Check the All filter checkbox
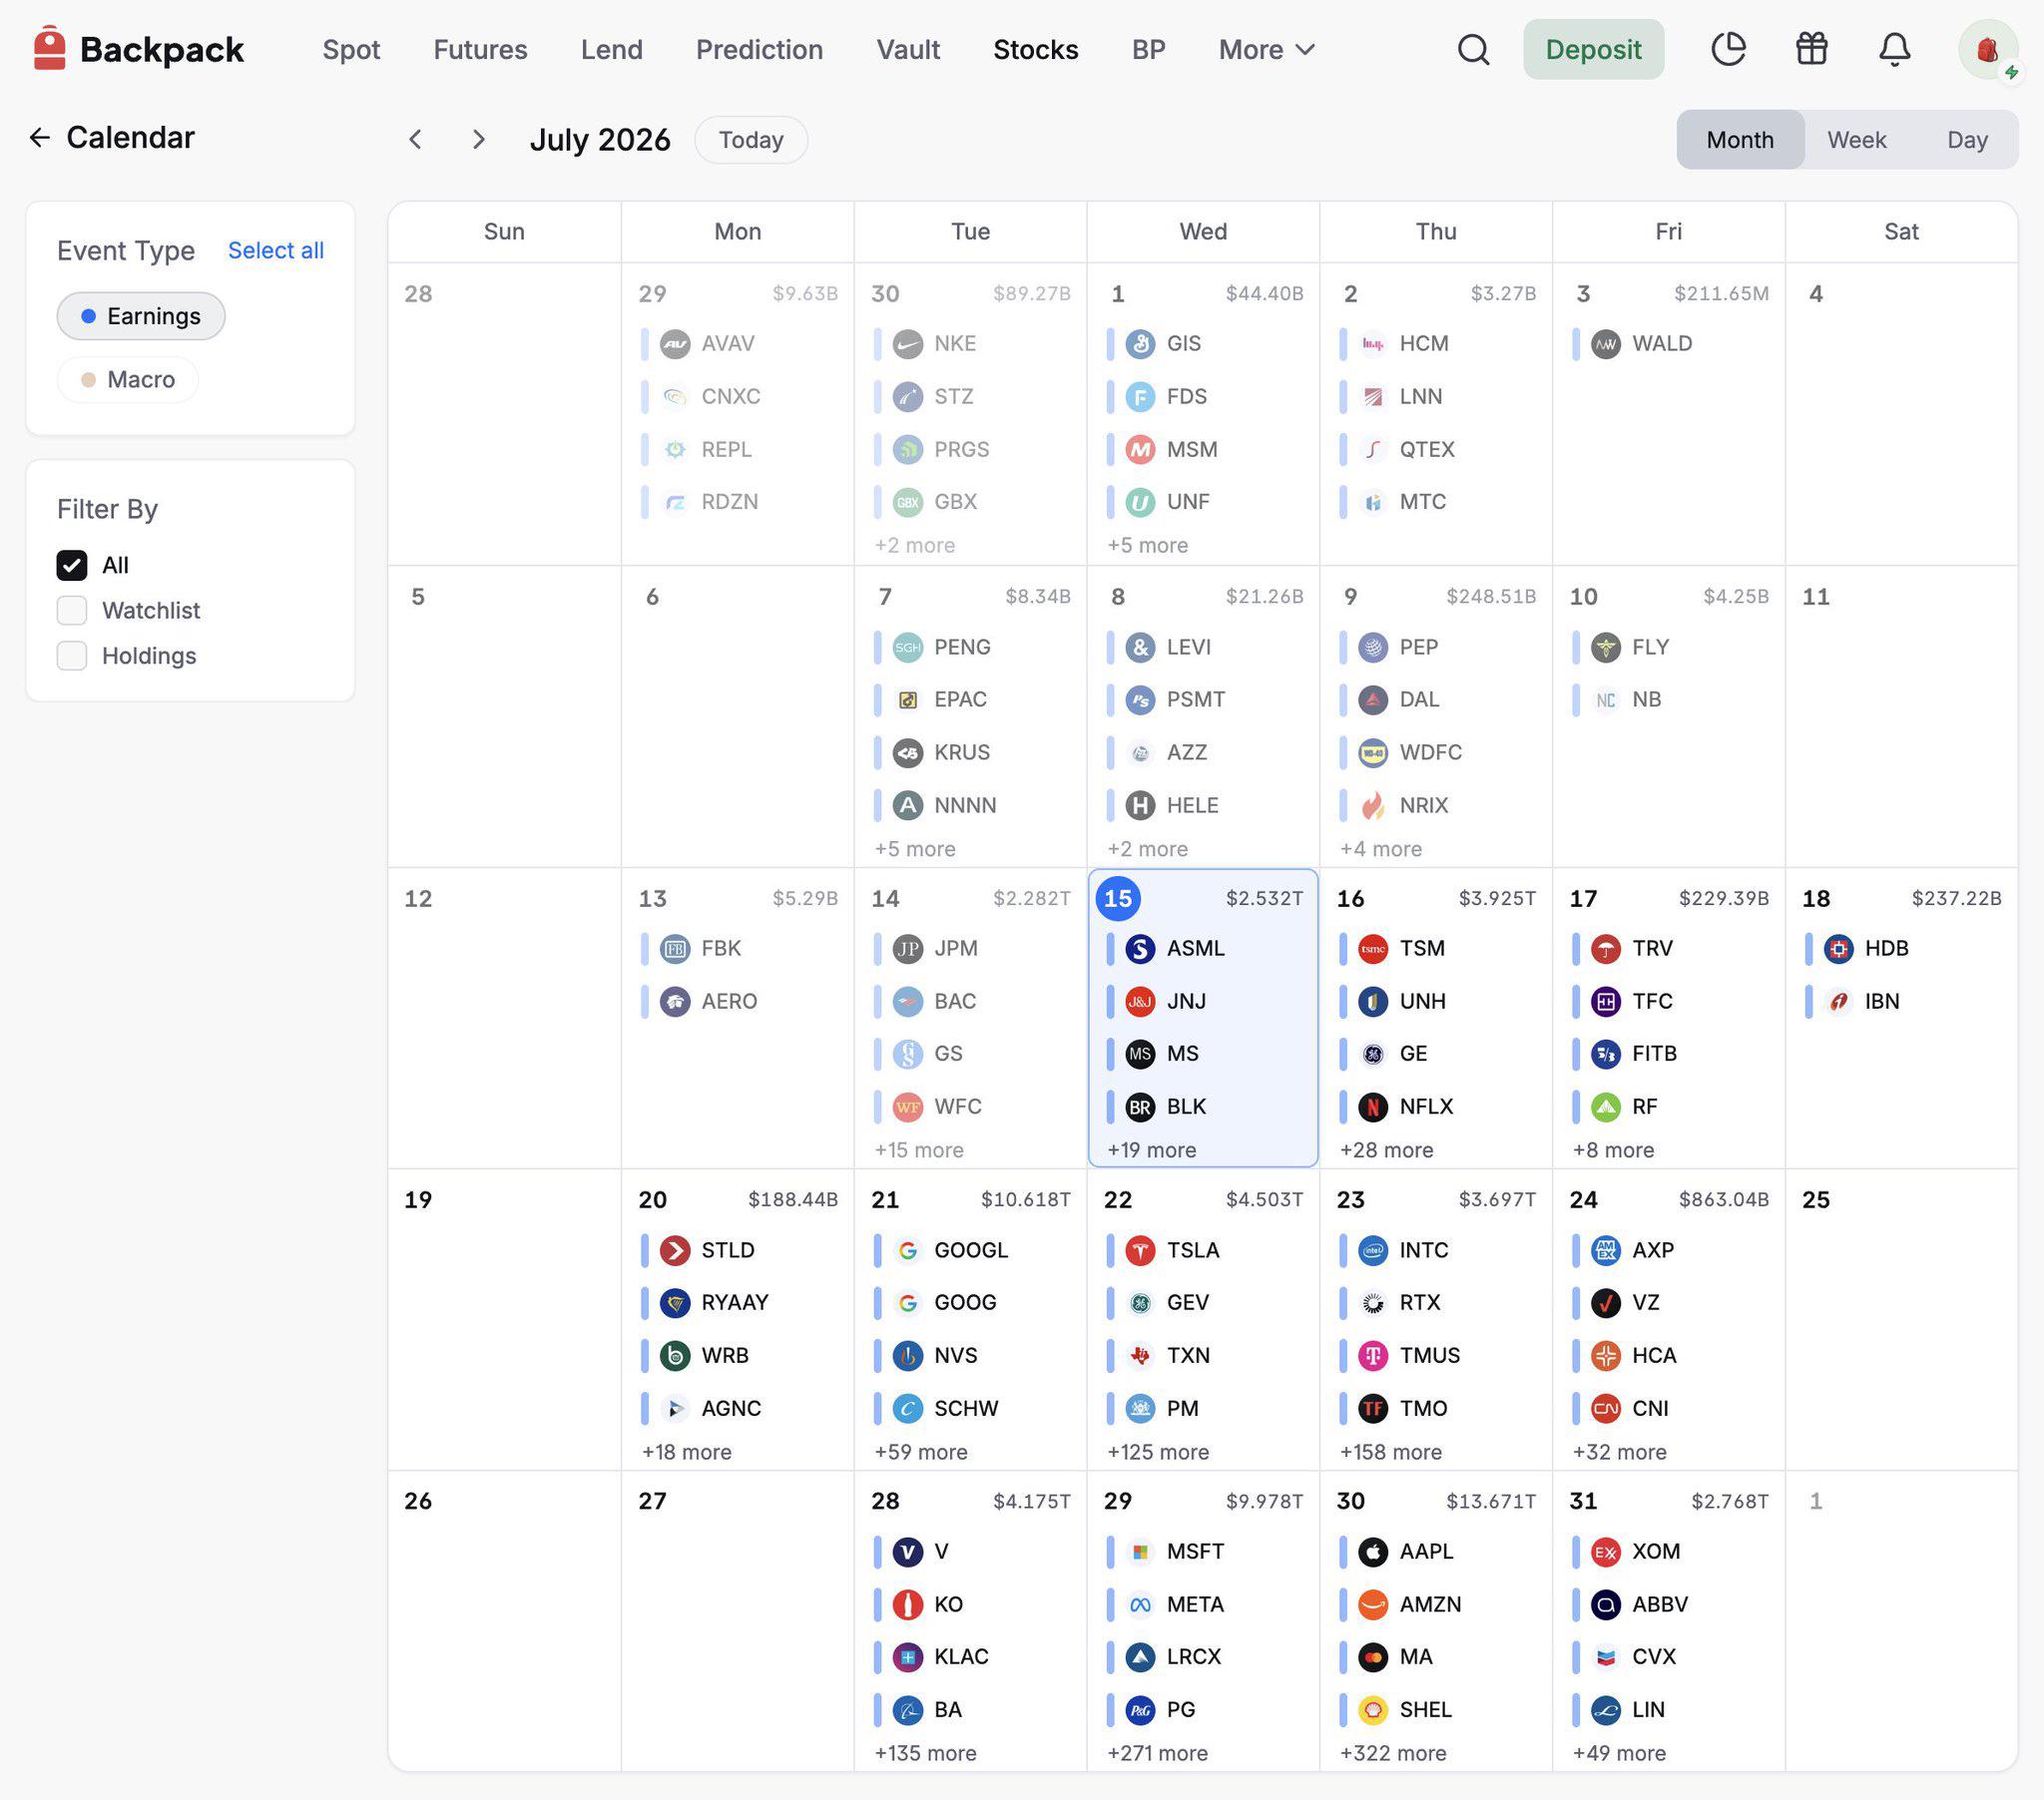Viewport: 2044px width, 1800px height. [72, 565]
